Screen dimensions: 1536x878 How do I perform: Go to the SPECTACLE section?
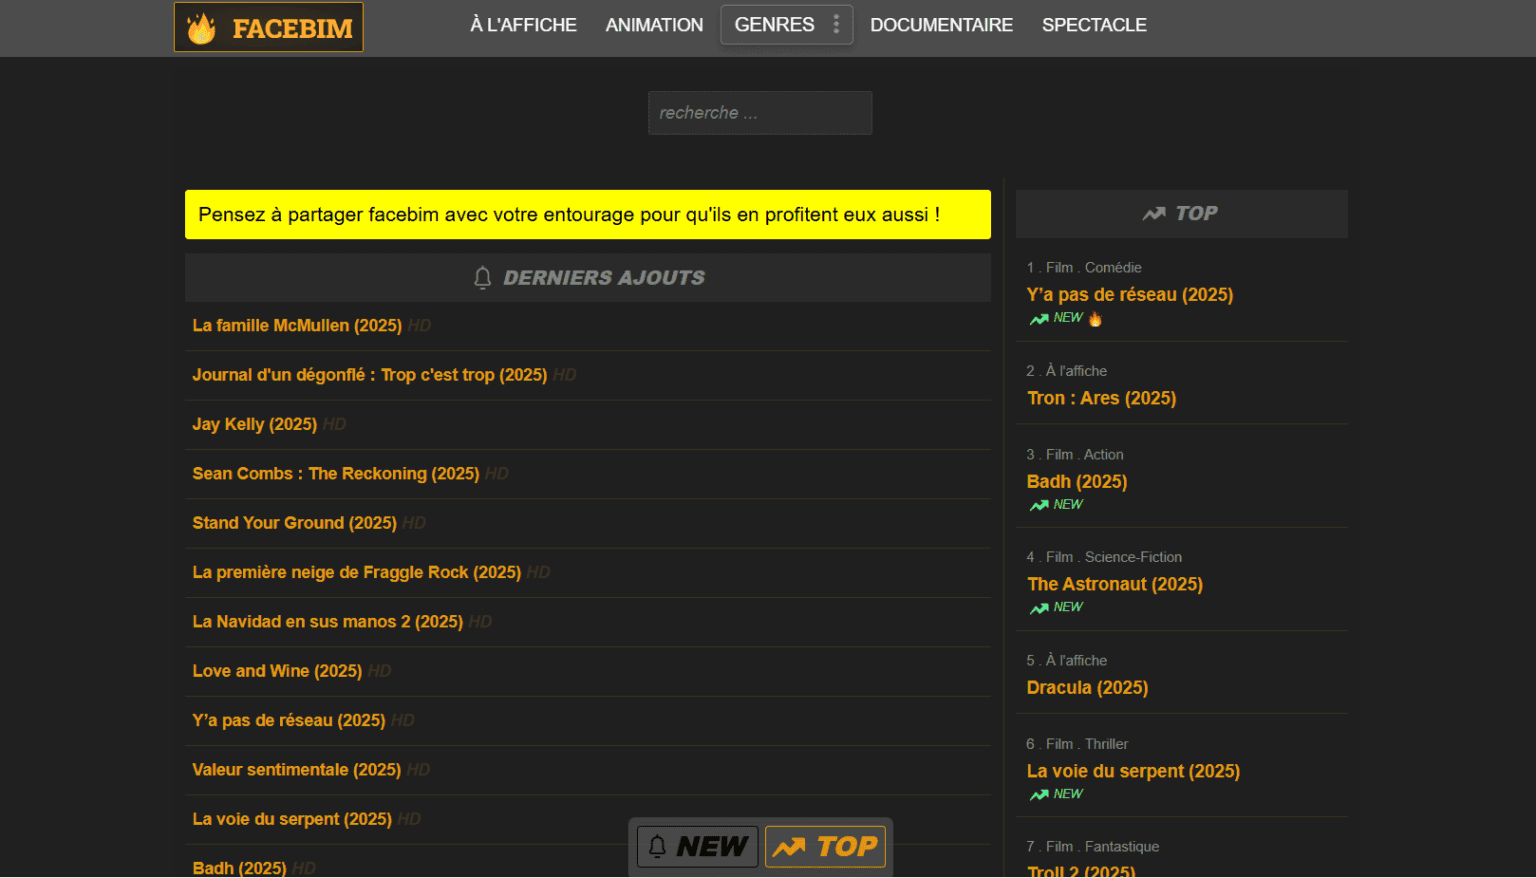[x=1094, y=24]
